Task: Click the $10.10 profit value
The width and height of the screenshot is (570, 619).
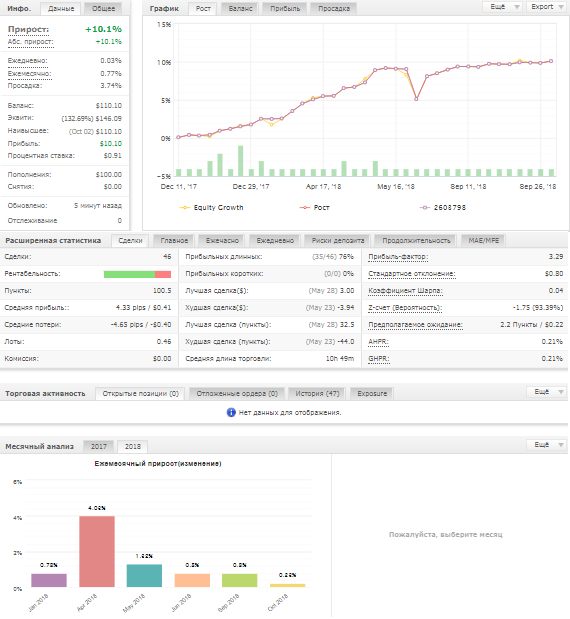Action: [x=111, y=144]
